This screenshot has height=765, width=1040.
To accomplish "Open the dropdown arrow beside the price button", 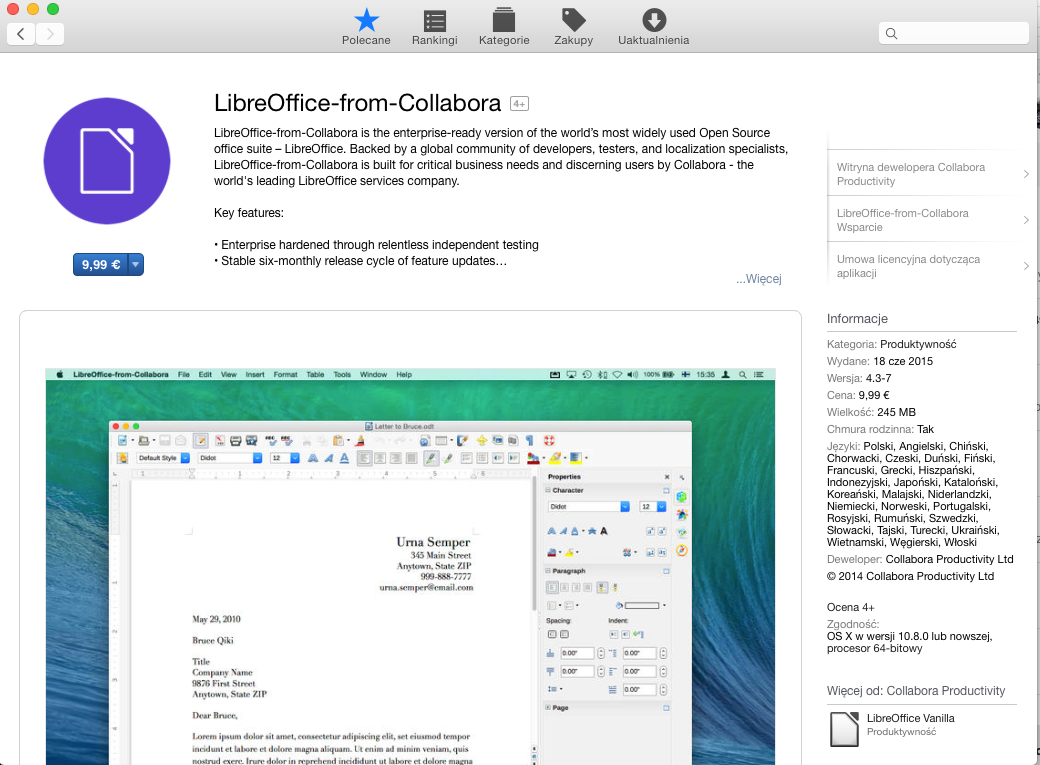I will point(135,265).
